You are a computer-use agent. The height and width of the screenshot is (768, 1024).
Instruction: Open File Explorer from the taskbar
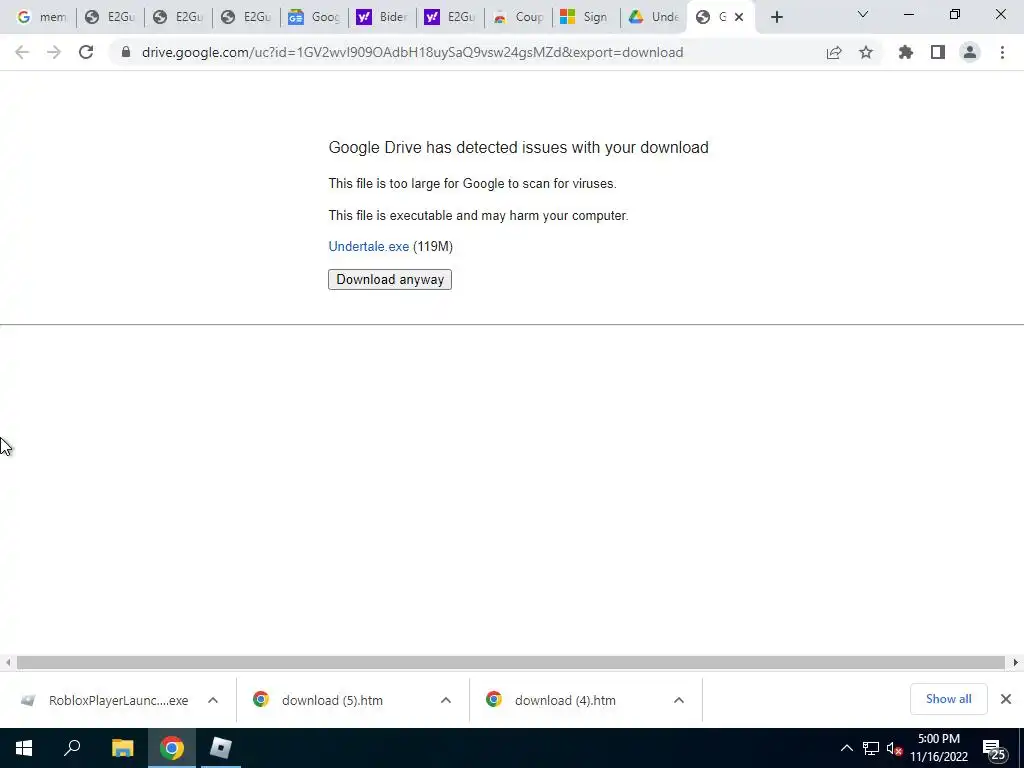click(122, 748)
